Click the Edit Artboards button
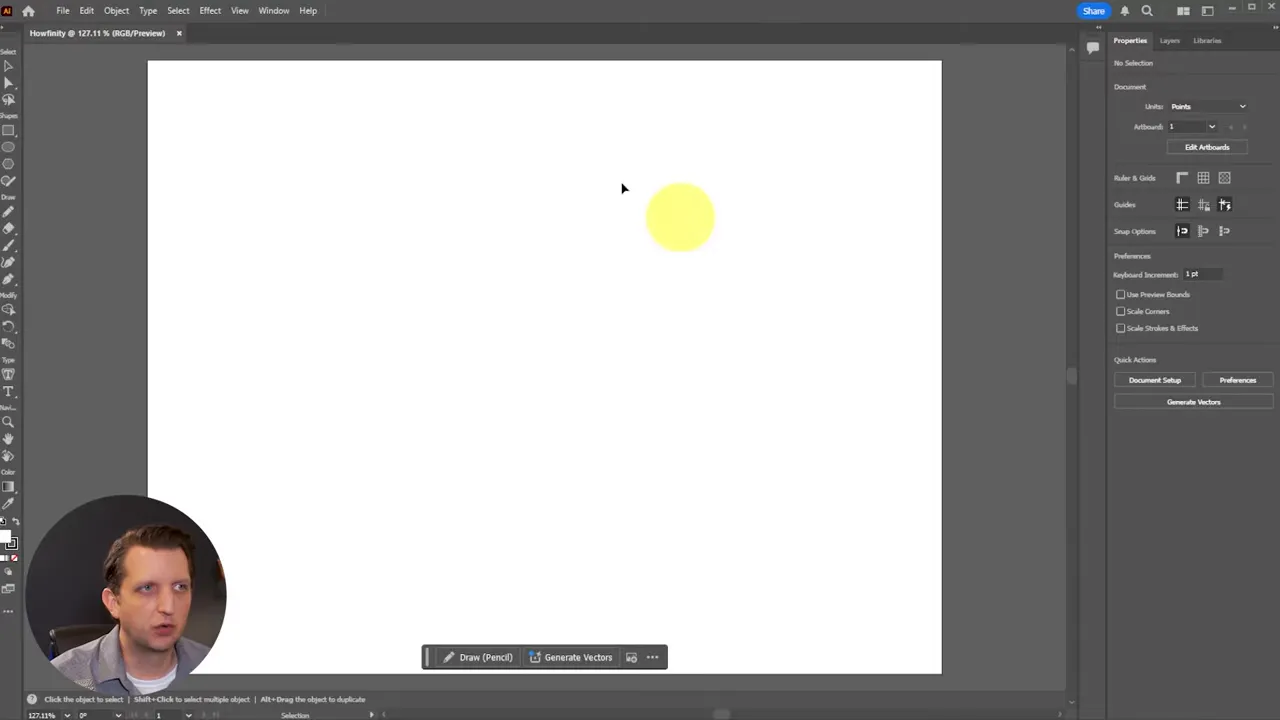This screenshot has height=720, width=1280. [1207, 147]
